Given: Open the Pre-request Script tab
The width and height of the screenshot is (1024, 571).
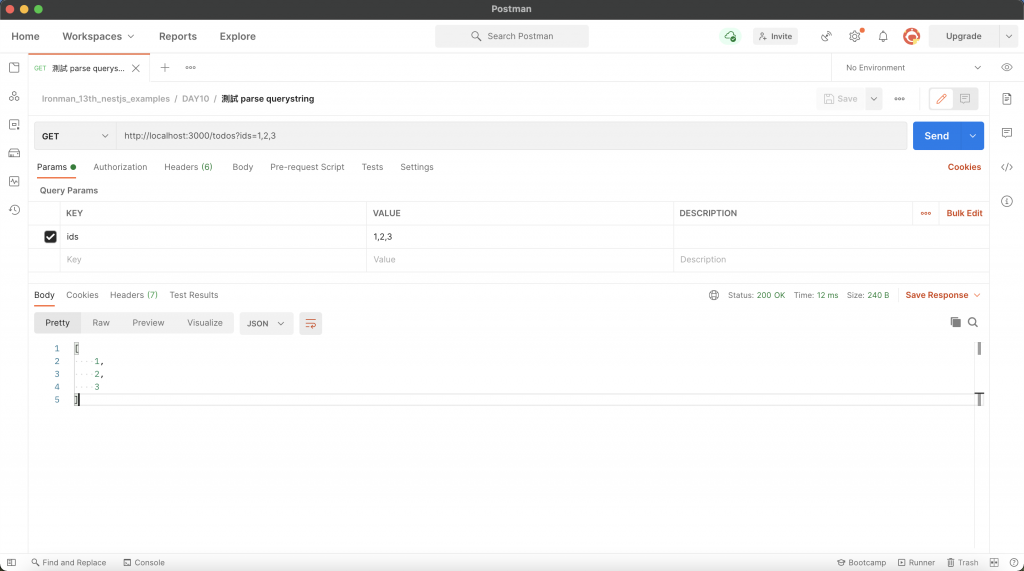Looking at the screenshot, I should point(307,167).
